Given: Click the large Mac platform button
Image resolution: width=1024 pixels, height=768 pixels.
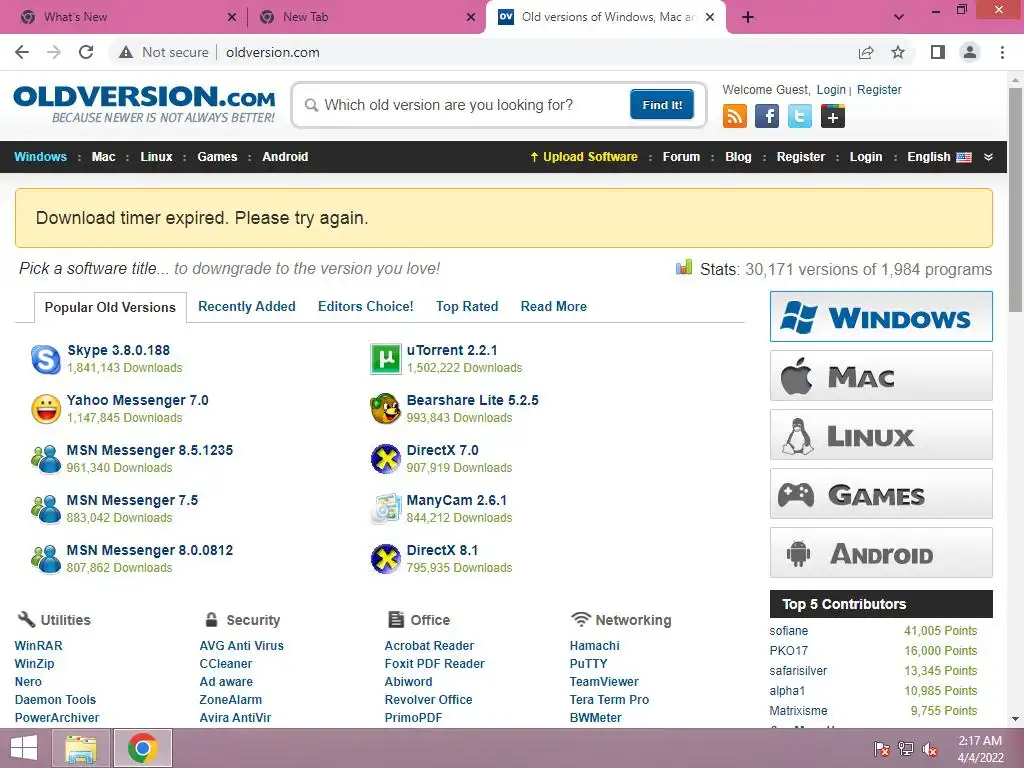Looking at the screenshot, I should pos(881,376).
